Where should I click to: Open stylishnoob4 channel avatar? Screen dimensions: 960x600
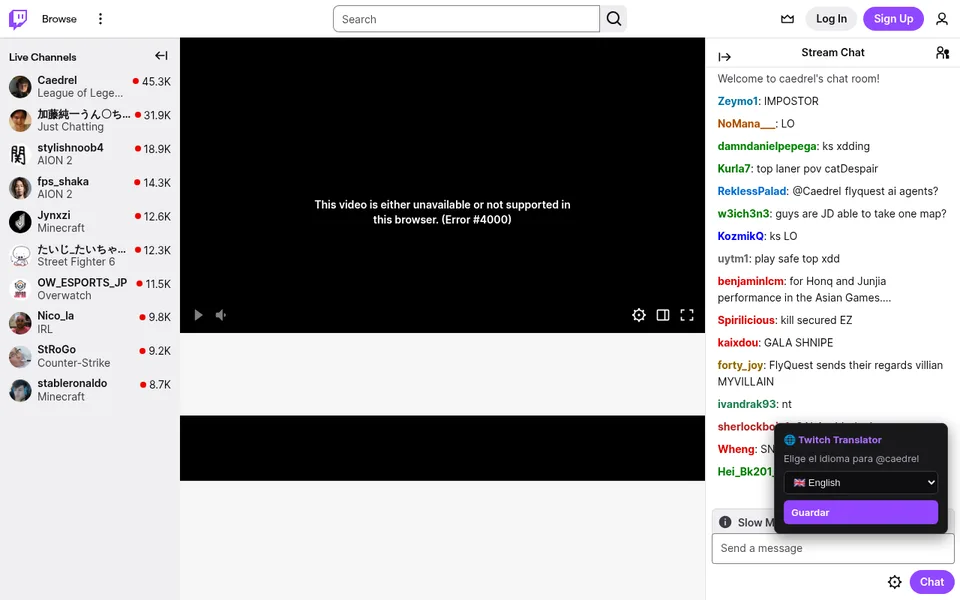(20, 154)
